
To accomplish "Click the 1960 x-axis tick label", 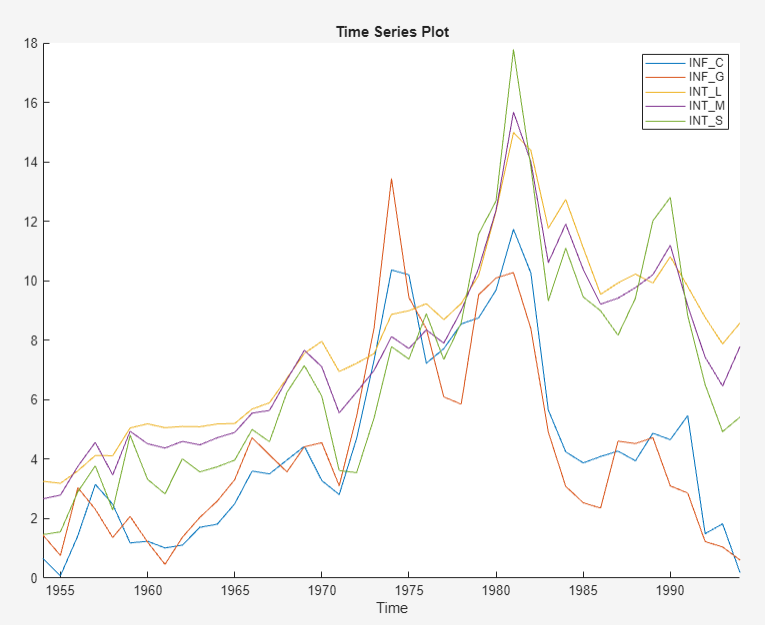I will click(147, 590).
